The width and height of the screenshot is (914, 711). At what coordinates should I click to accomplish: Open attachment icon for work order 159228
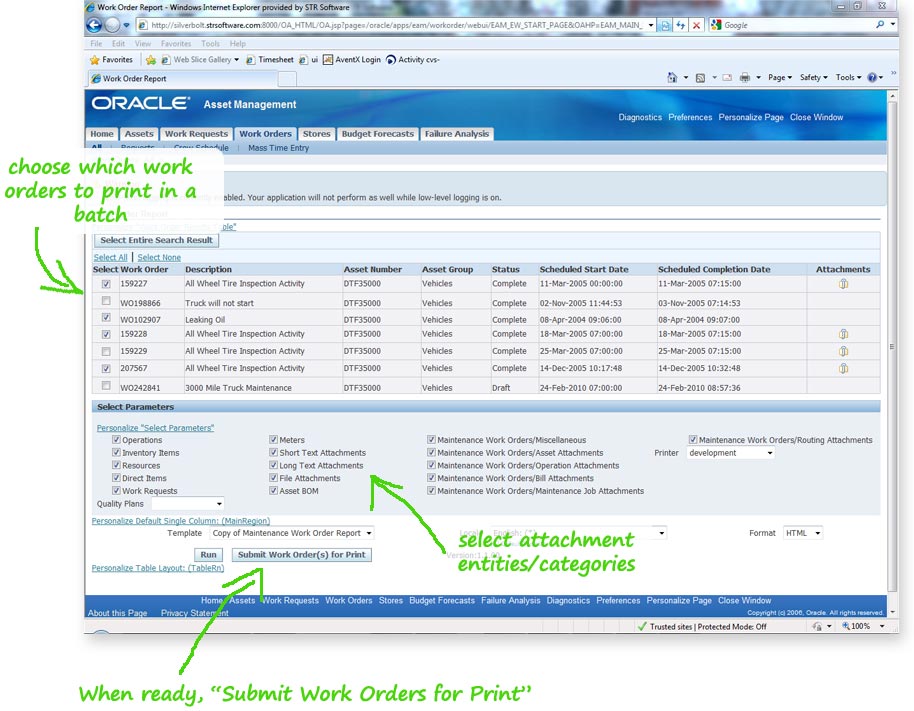coord(843,334)
